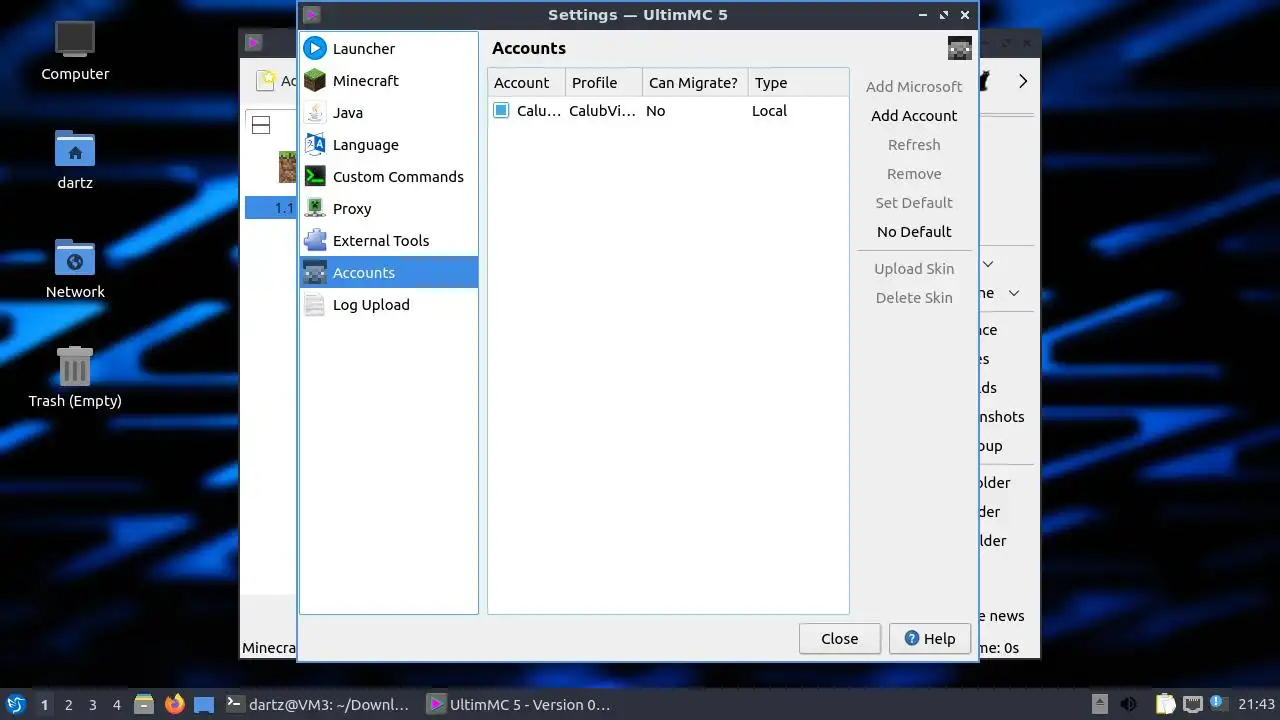Open the Lubuntu start menu
This screenshot has height=720, width=1280.
(16, 704)
